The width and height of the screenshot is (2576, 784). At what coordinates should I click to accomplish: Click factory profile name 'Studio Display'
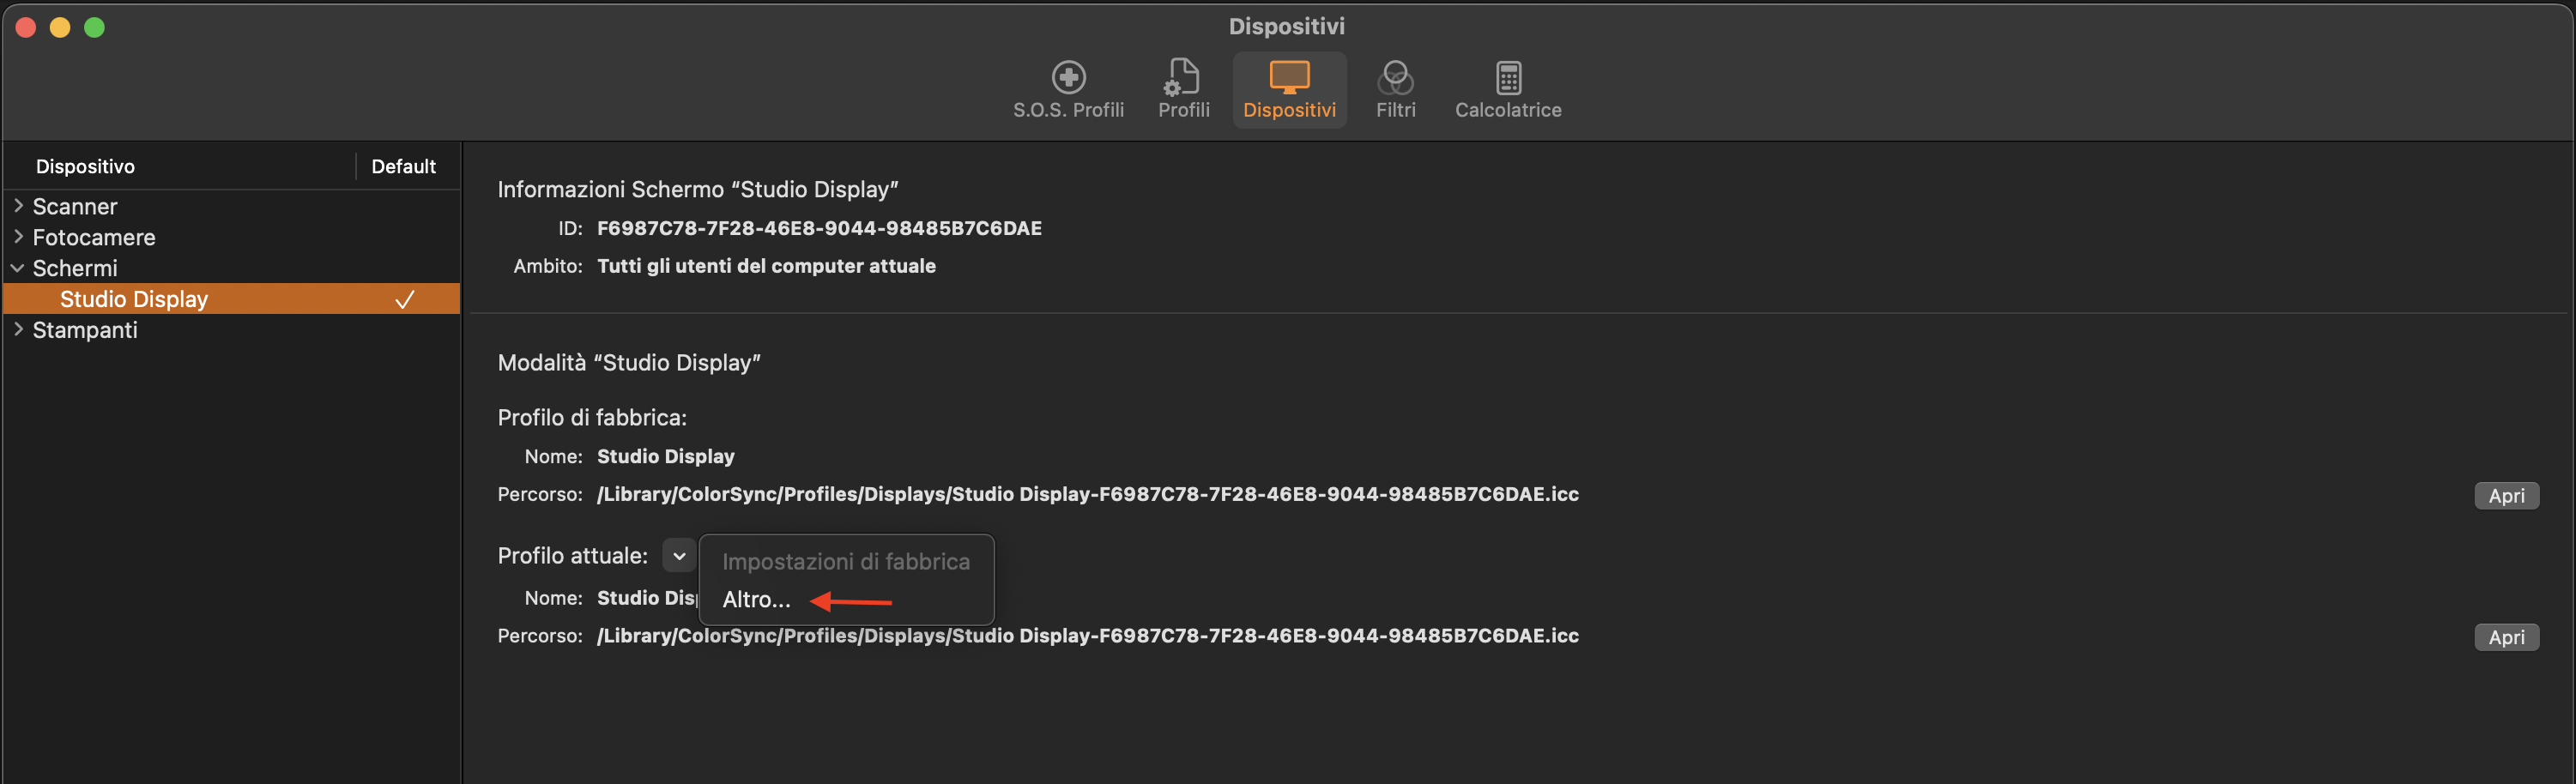click(665, 457)
